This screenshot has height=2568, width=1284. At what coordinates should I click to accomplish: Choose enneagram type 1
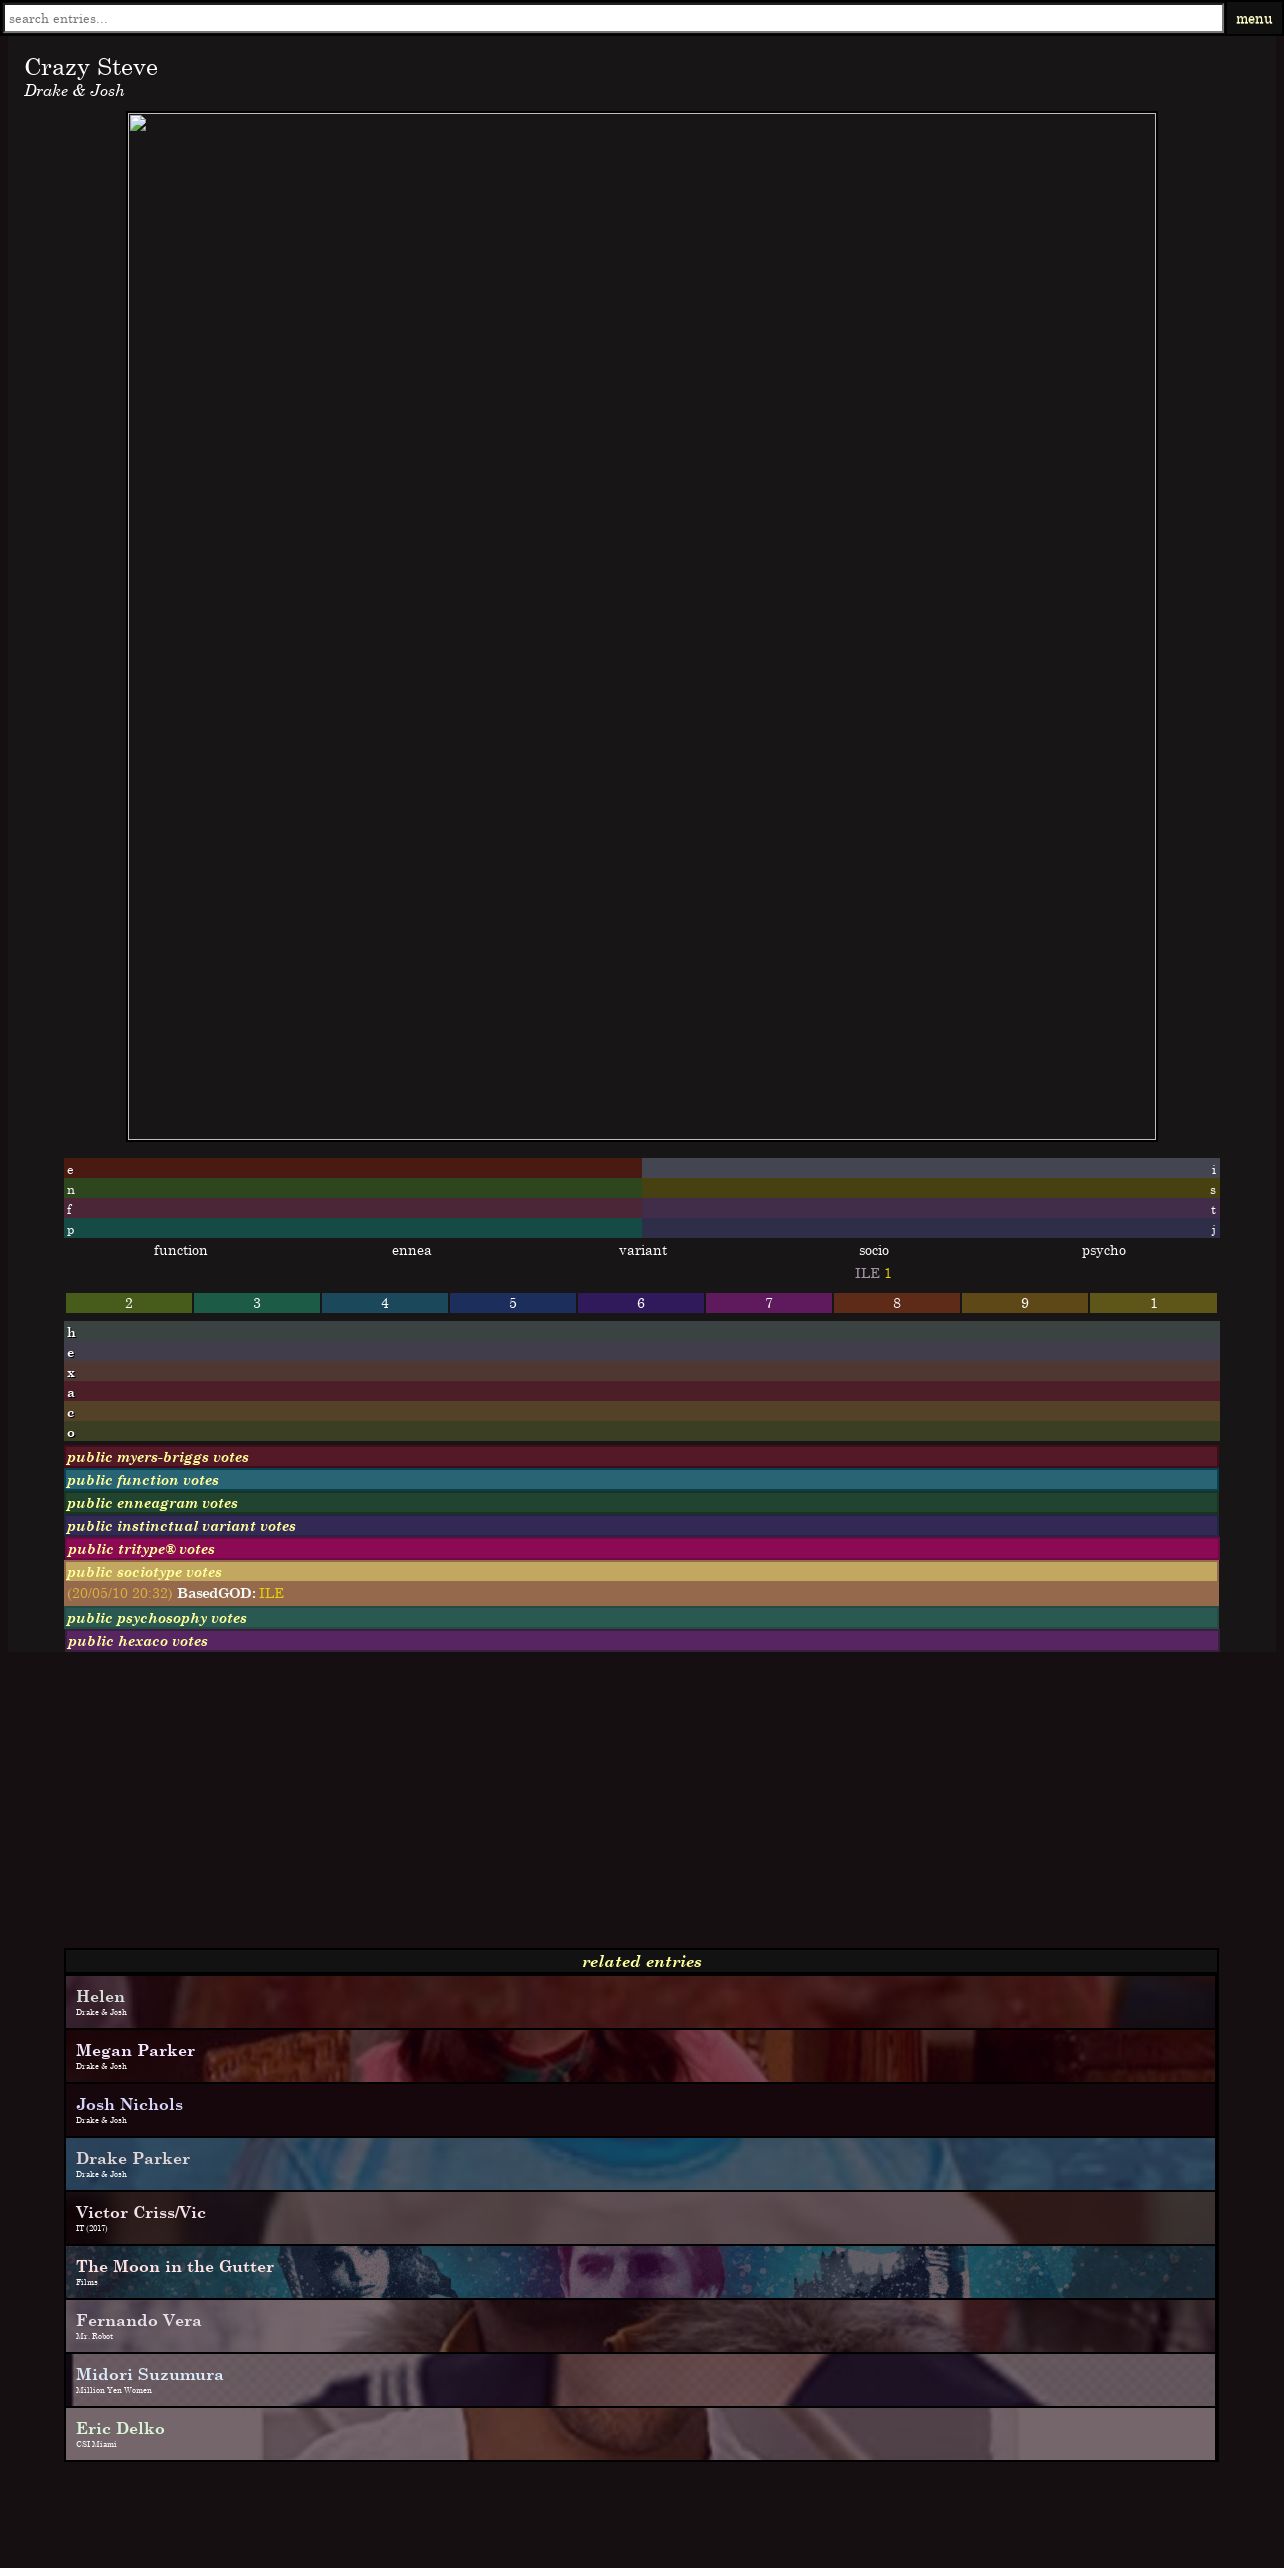click(x=1153, y=1303)
